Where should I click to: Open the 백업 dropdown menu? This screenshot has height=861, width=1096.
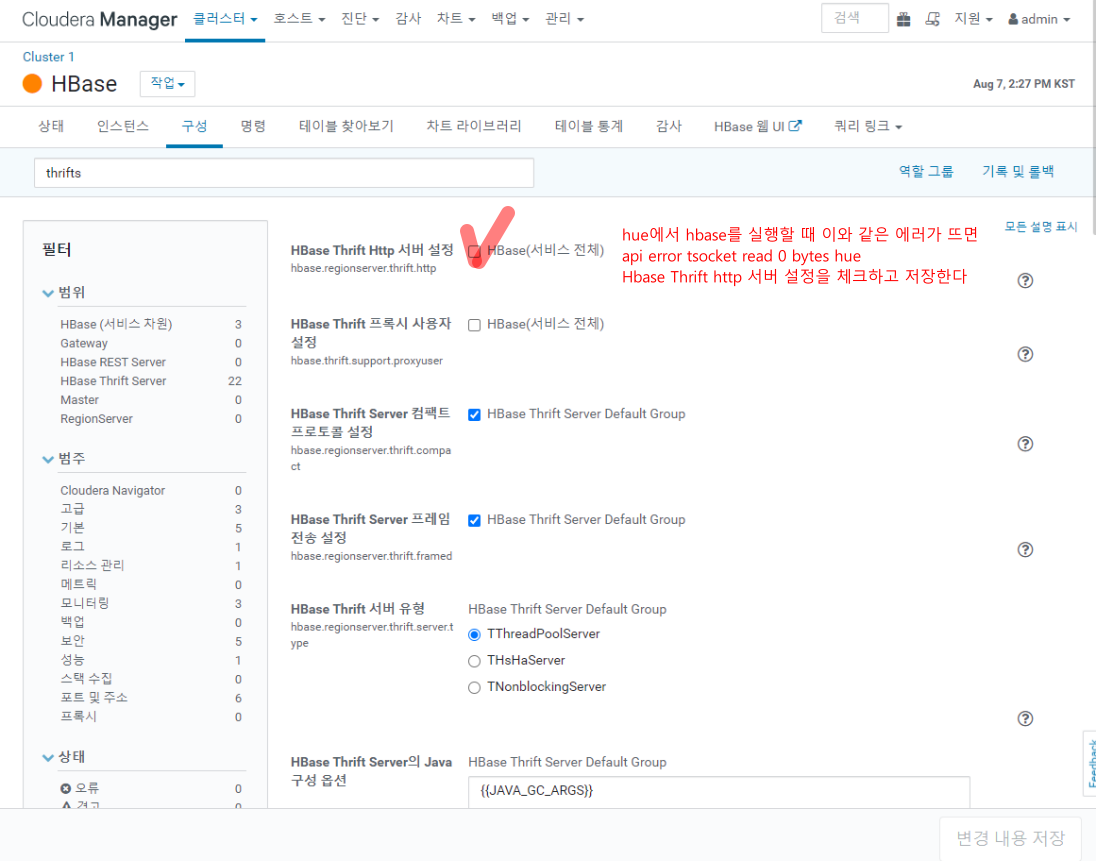point(510,19)
